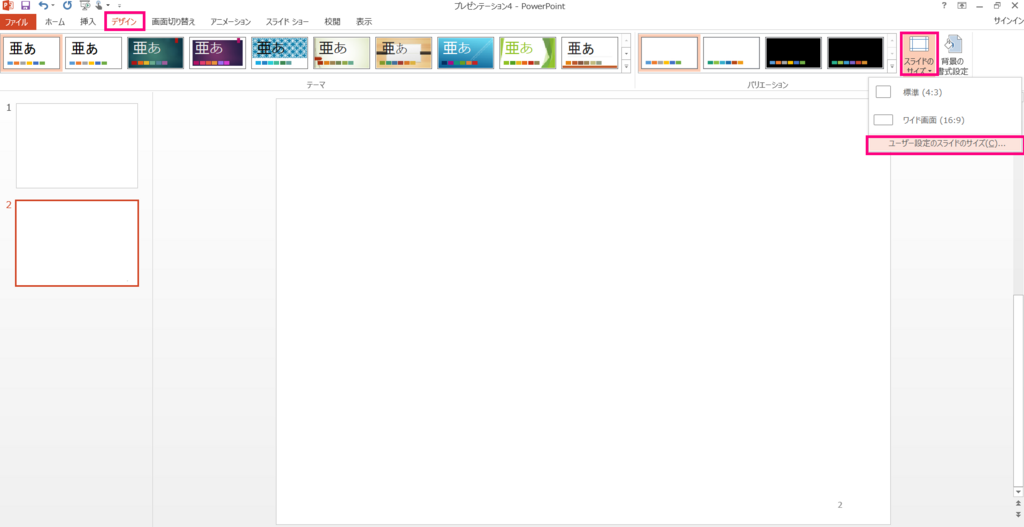Open the 表示 tab
The width and height of the screenshot is (1024, 527).
click(364, 22)
